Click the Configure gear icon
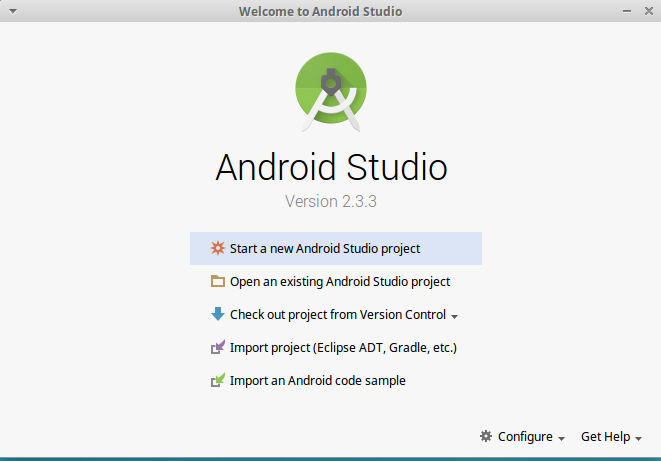Viewport: 661px width, 461px height. click(x=486, y=436)
